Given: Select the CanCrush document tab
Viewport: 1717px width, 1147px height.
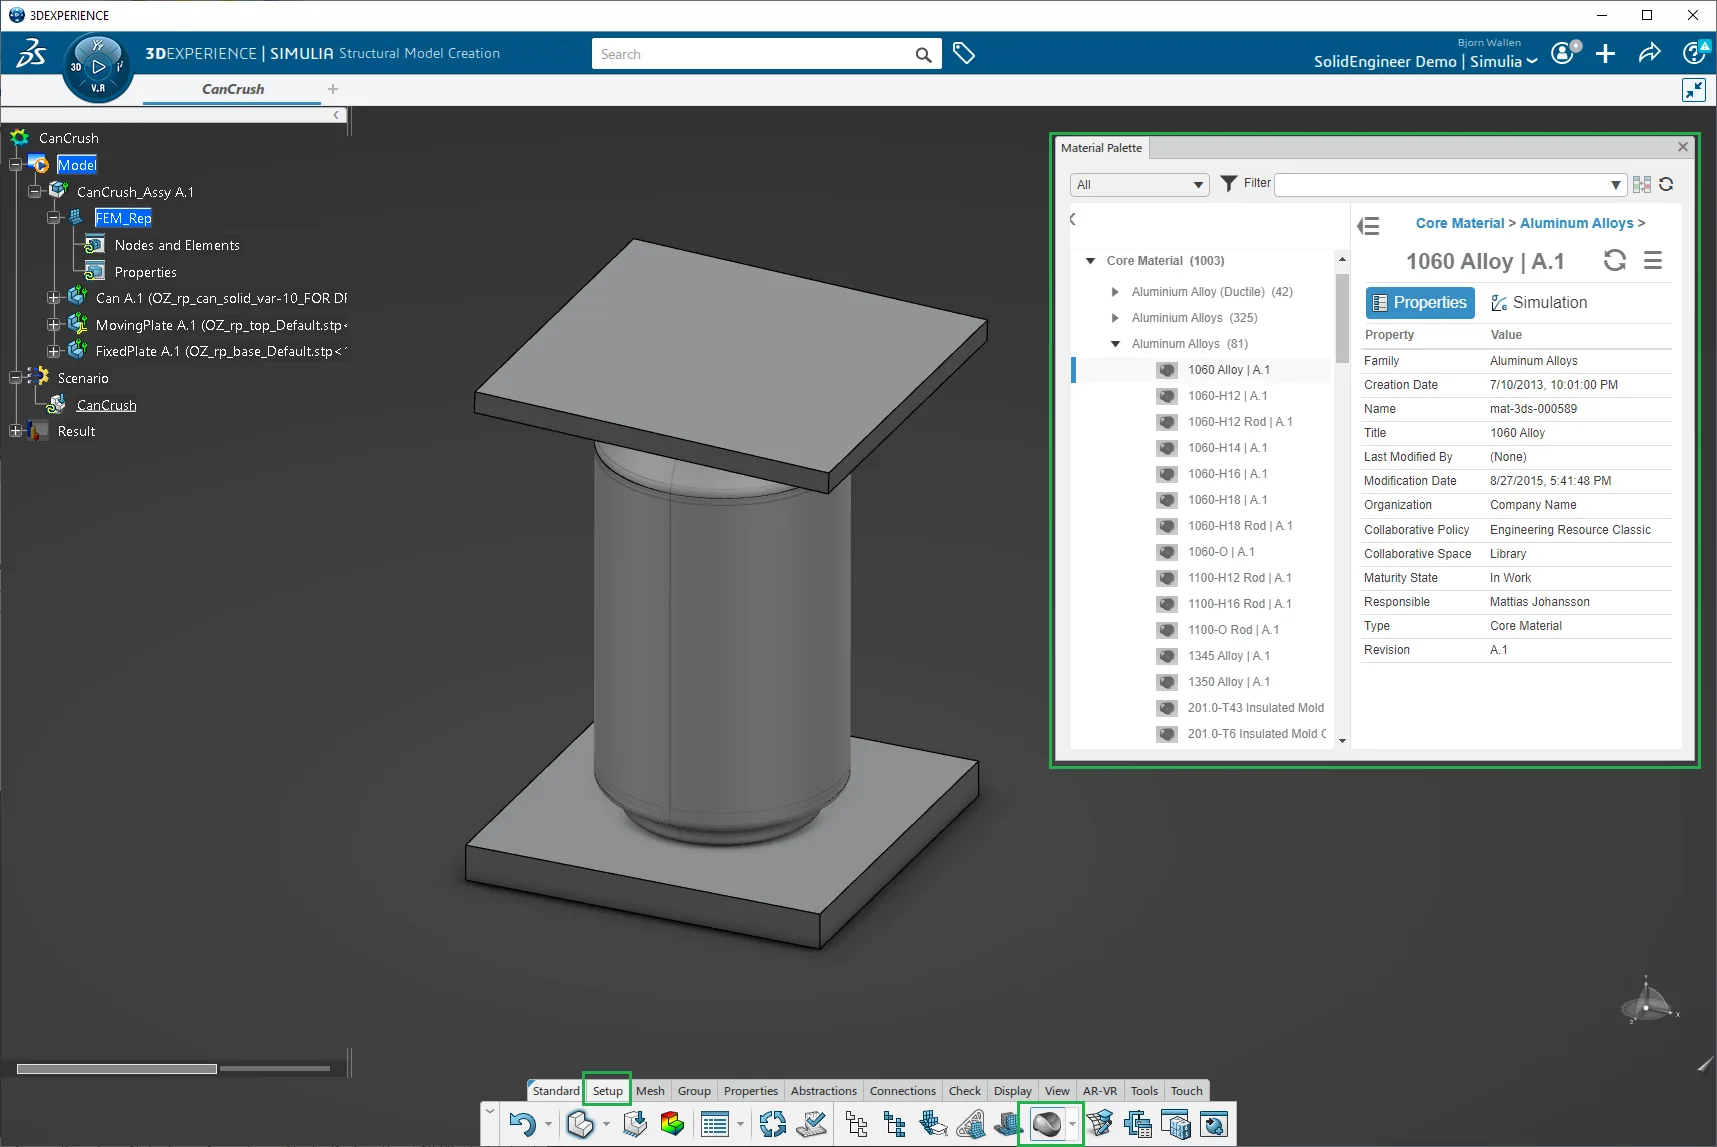Looking at the screenshot, I should pos(233,89).
